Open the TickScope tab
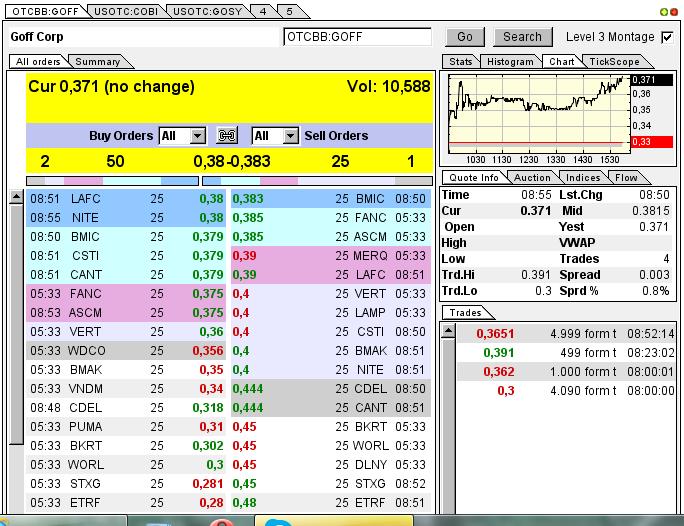The image size is (684, 526). coord(614,61)
